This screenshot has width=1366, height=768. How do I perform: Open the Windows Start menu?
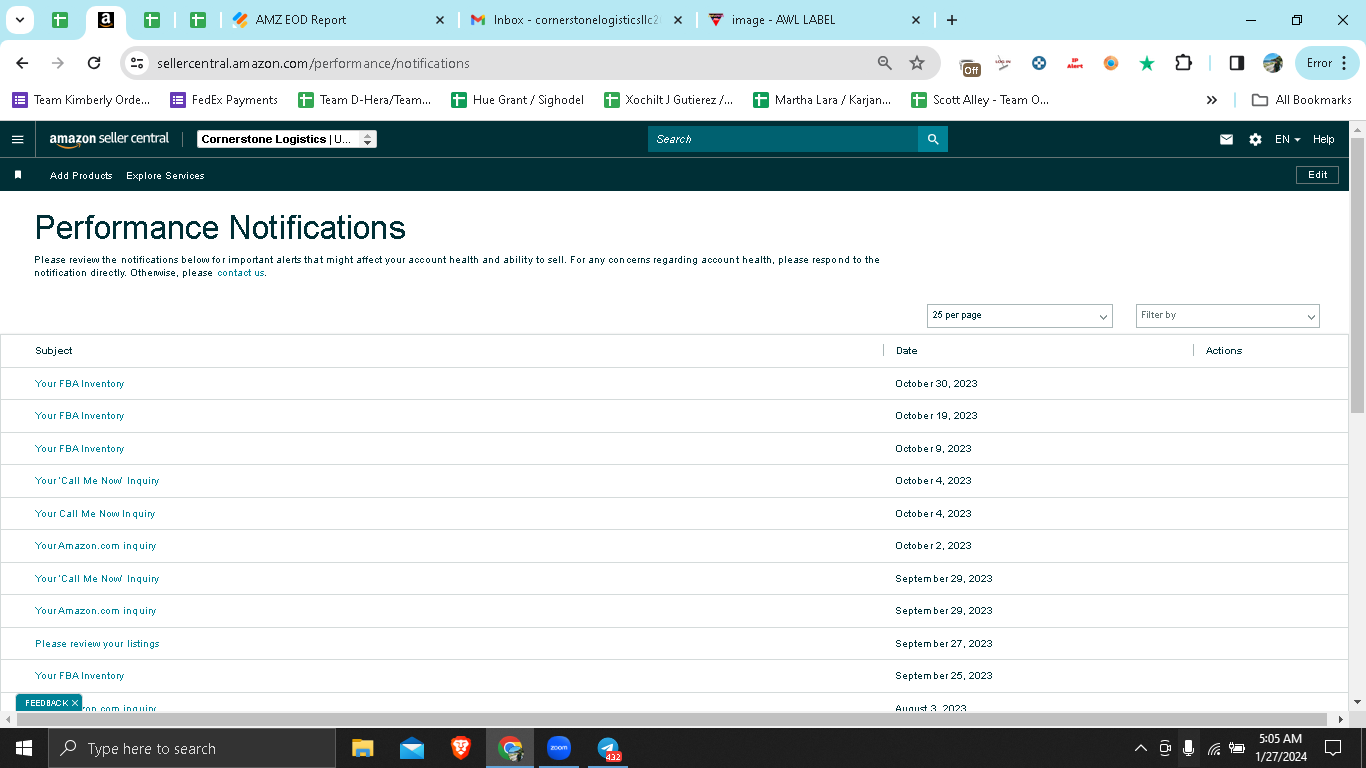[24, 748]
